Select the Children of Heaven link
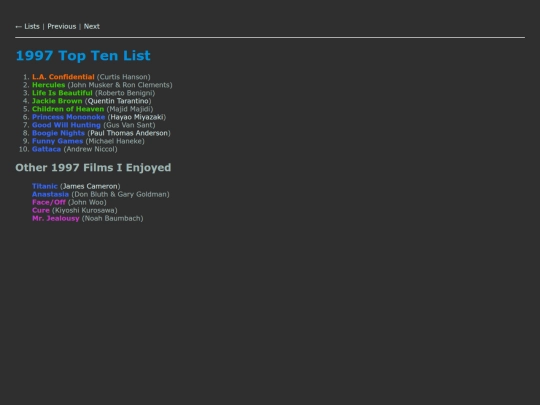The image size is (540, 405). 68,109
